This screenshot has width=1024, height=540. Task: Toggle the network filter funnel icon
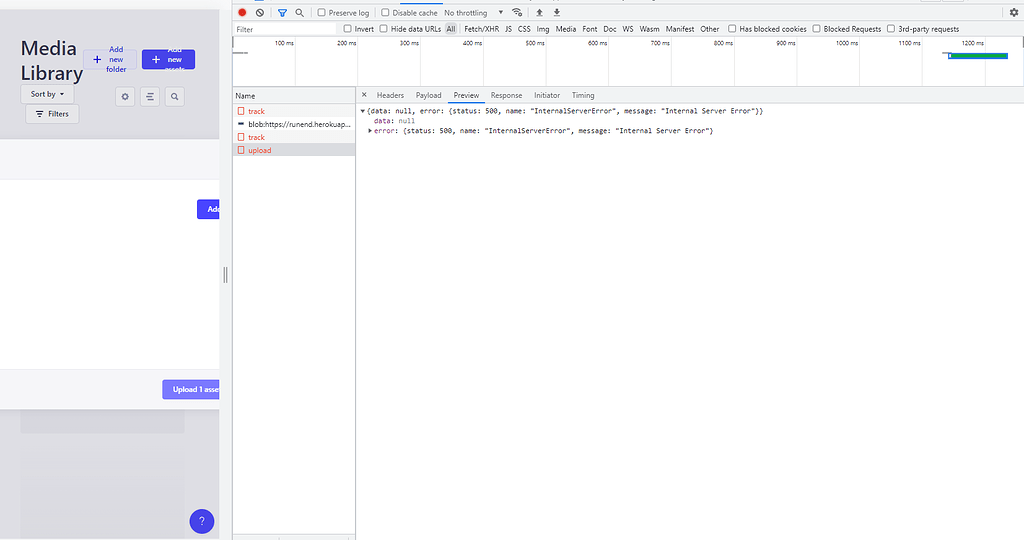click(x=282, y=13)
